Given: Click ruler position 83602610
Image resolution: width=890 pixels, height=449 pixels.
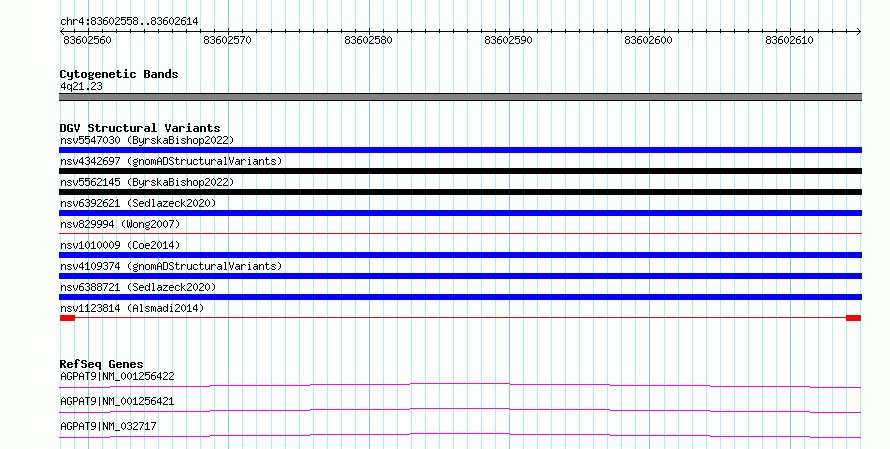Looking at the screenshot, I should coord(790,40).
